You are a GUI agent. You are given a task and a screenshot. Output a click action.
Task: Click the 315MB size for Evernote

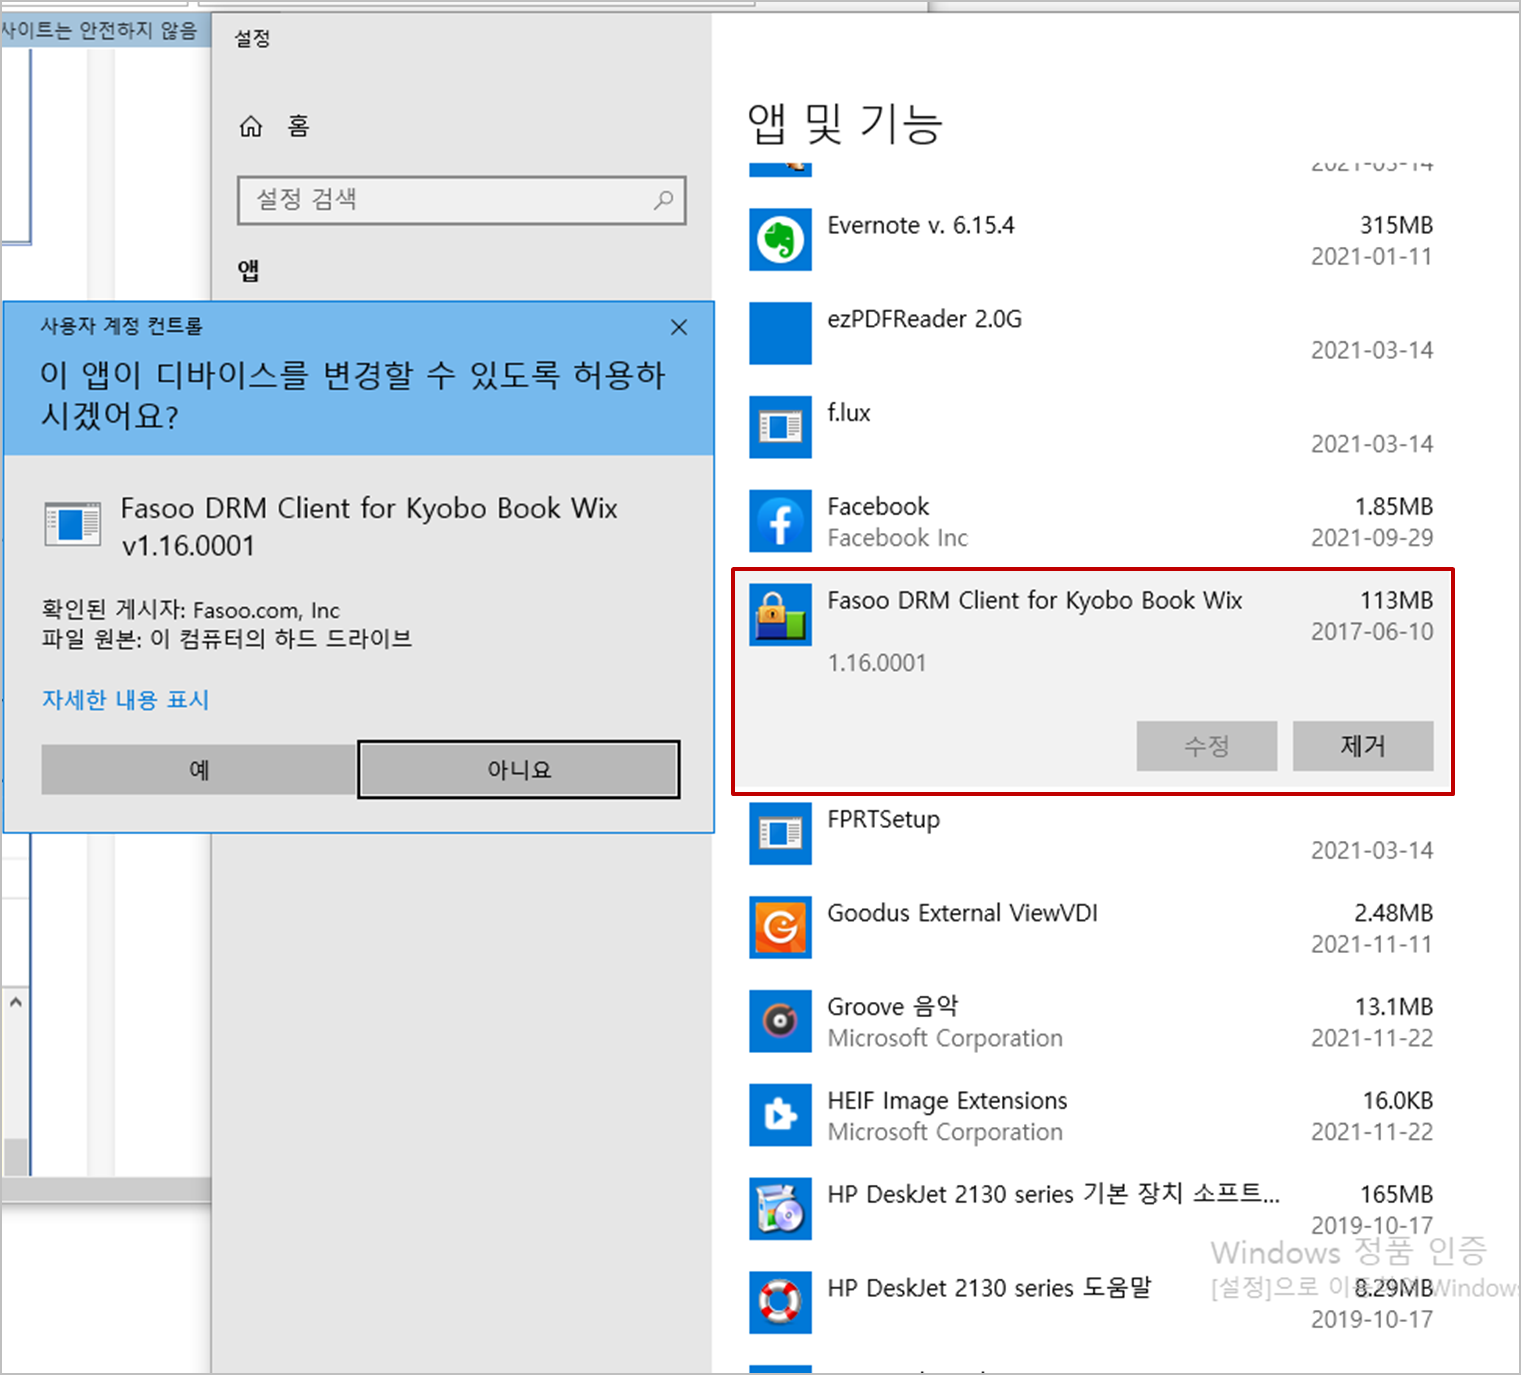(x=1396, y=225)
